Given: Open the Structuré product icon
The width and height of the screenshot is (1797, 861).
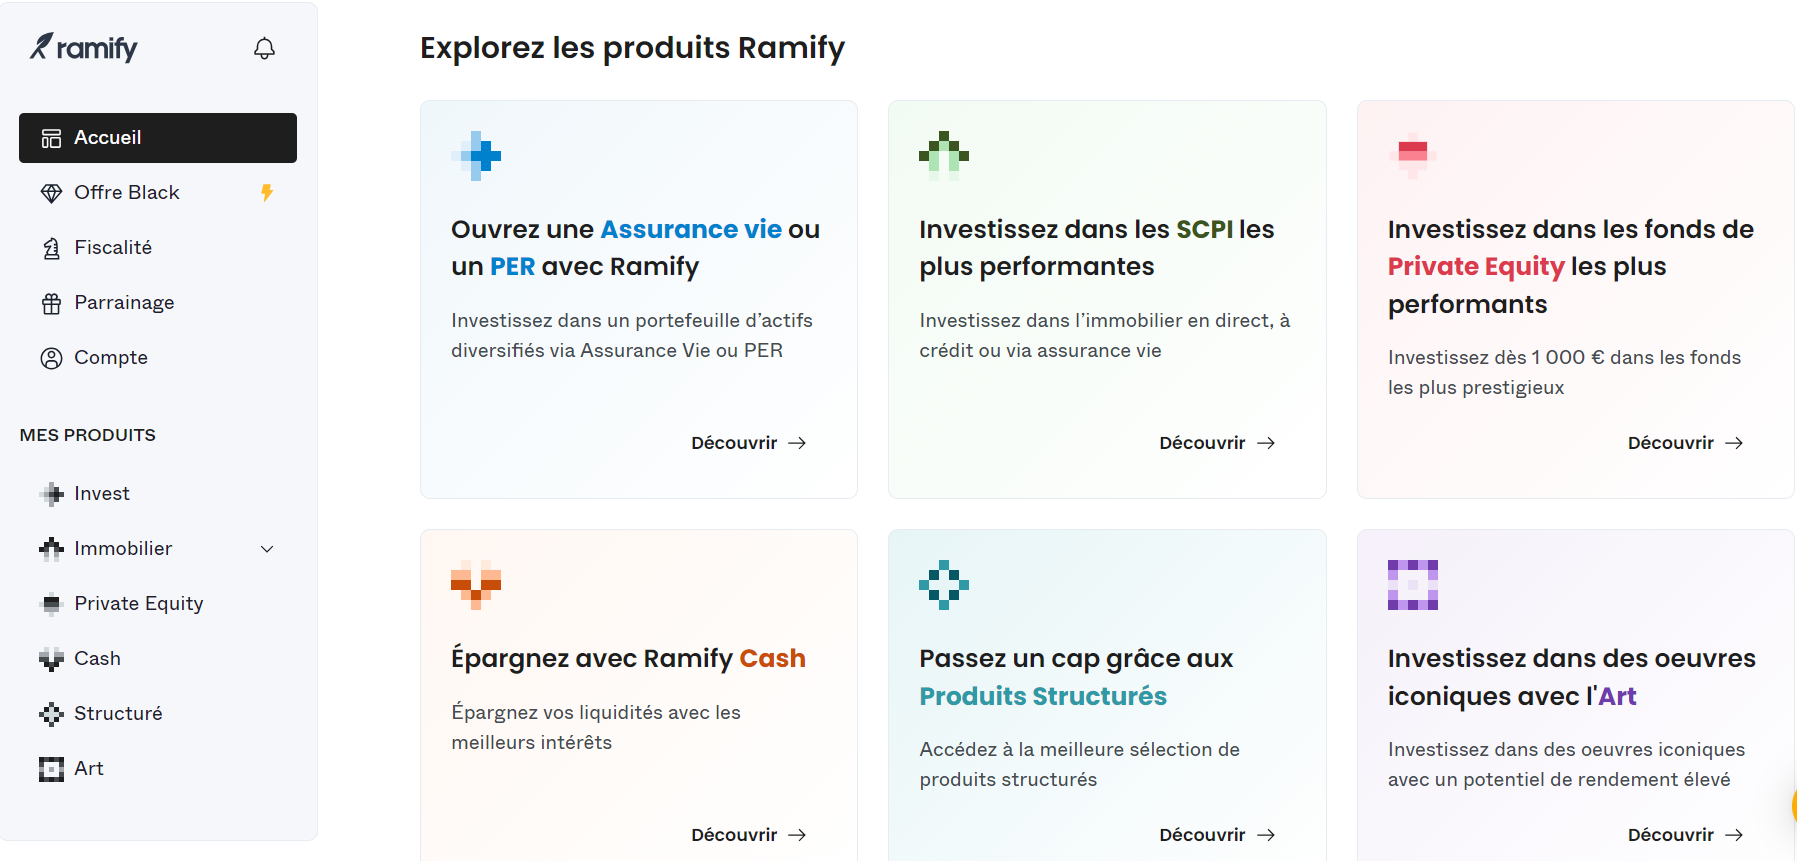Looking at the screenshot, I should [x=50, y=713].
